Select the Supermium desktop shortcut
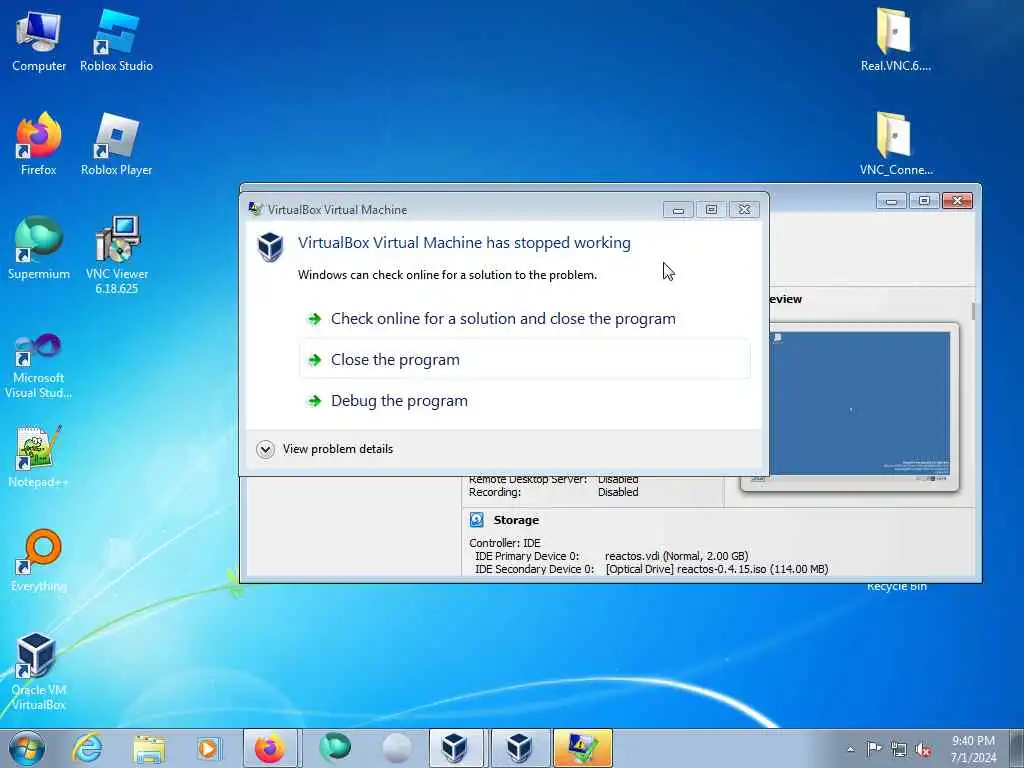The height and width of the screenshot is (768, 1024). [39, 248]
